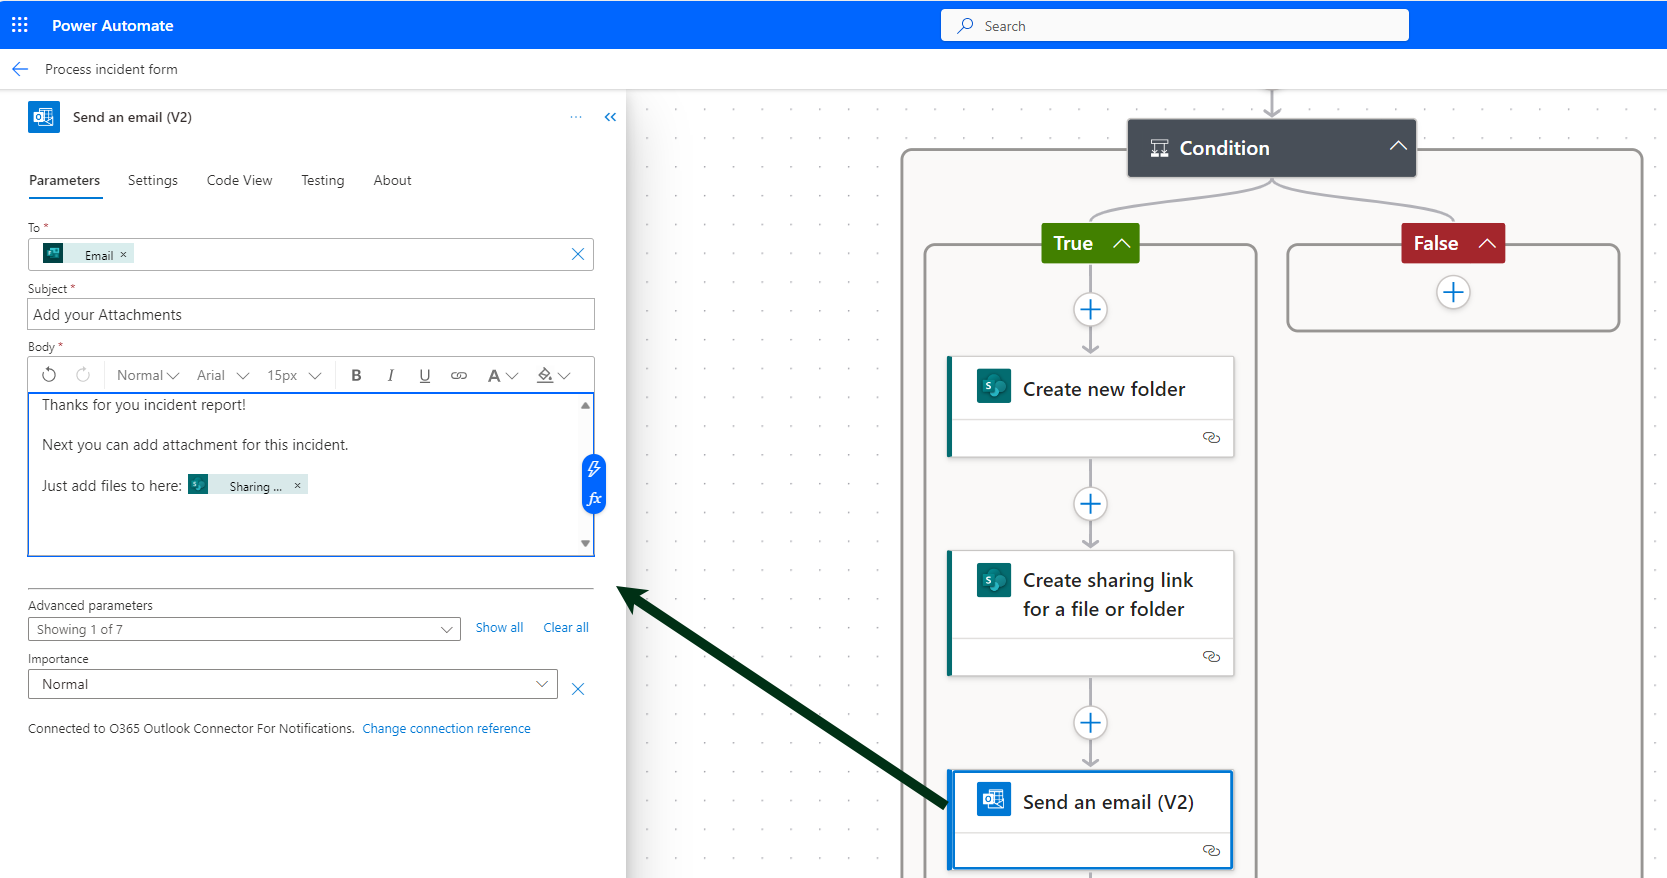Insert a hyperlink using the link icon
This screenshot has height=878, width=1667.
(459, 375)
